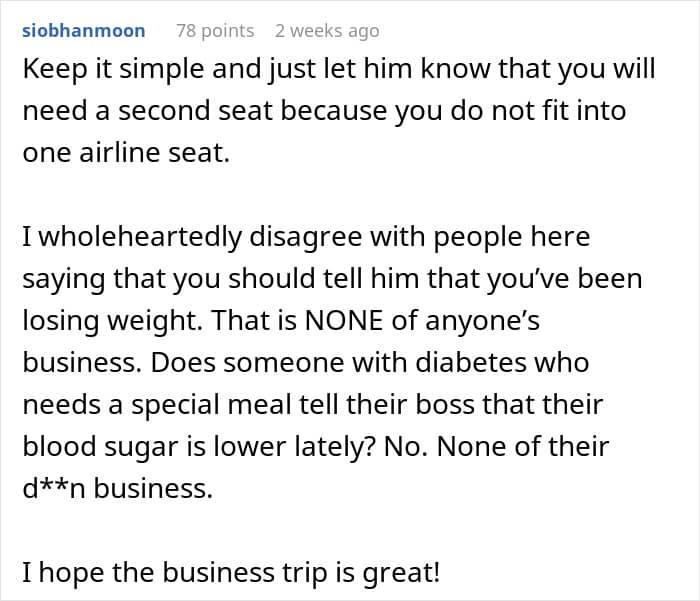Click the 78 points score label
Viewport: 700px width, 601px height.
coord(215,31)
